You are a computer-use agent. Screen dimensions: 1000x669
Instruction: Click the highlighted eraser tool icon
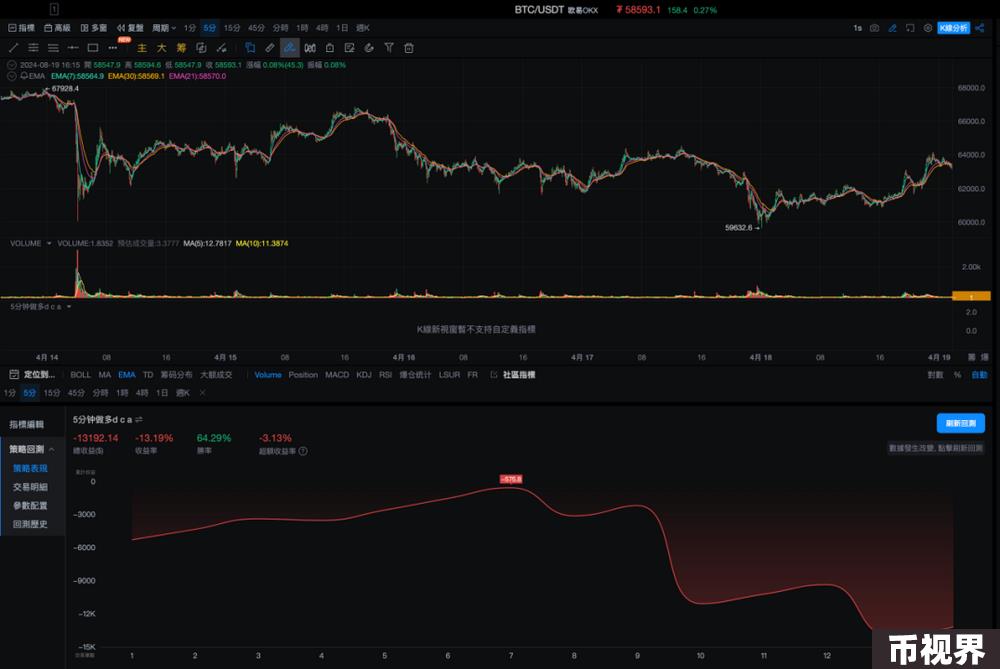290,48
